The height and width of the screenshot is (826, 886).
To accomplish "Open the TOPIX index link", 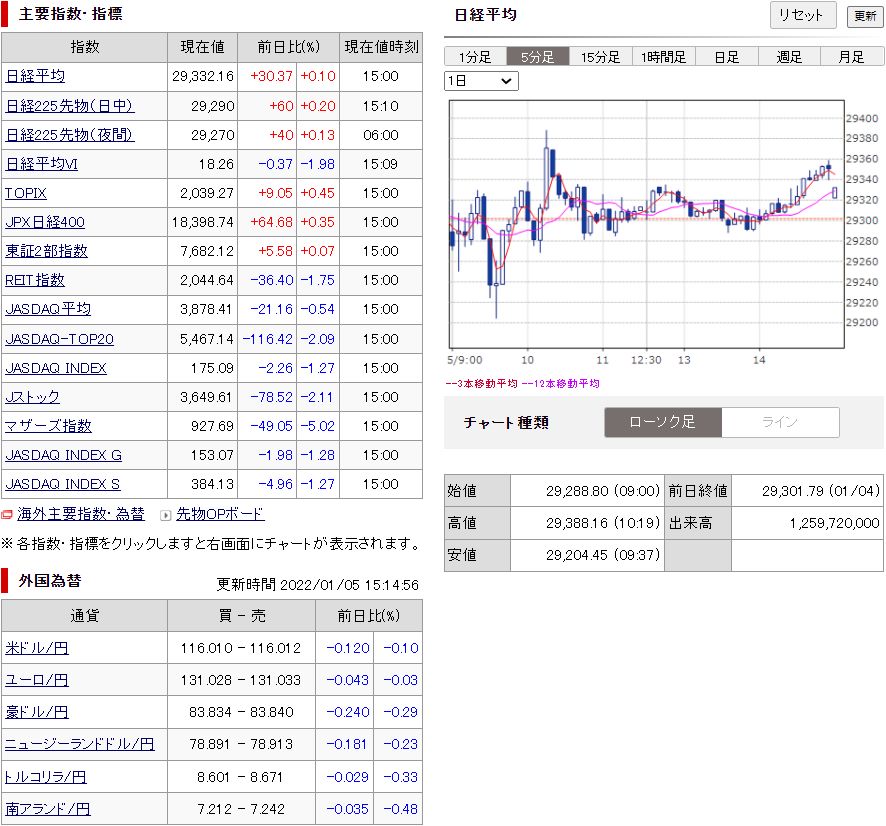I will pyautogui.click(x=25, y=193).
